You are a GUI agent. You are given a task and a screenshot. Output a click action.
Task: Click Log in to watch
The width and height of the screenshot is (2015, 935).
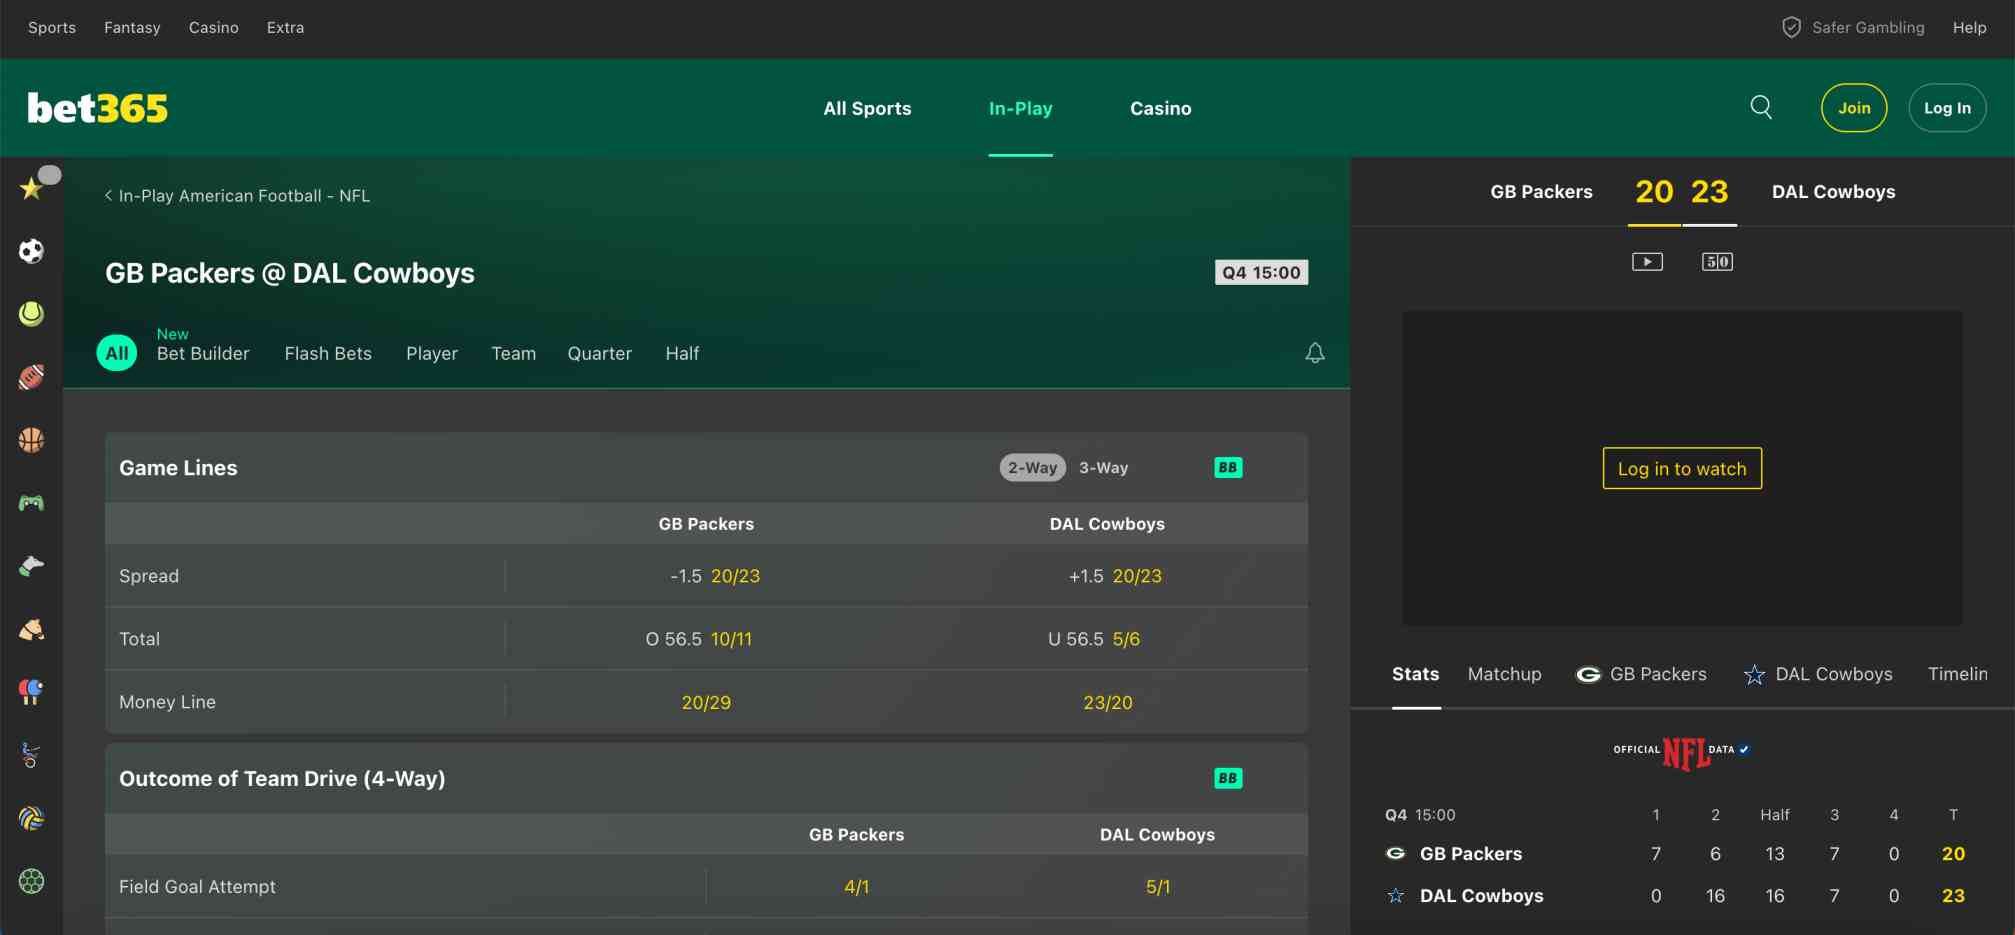tap(1681, 468)
